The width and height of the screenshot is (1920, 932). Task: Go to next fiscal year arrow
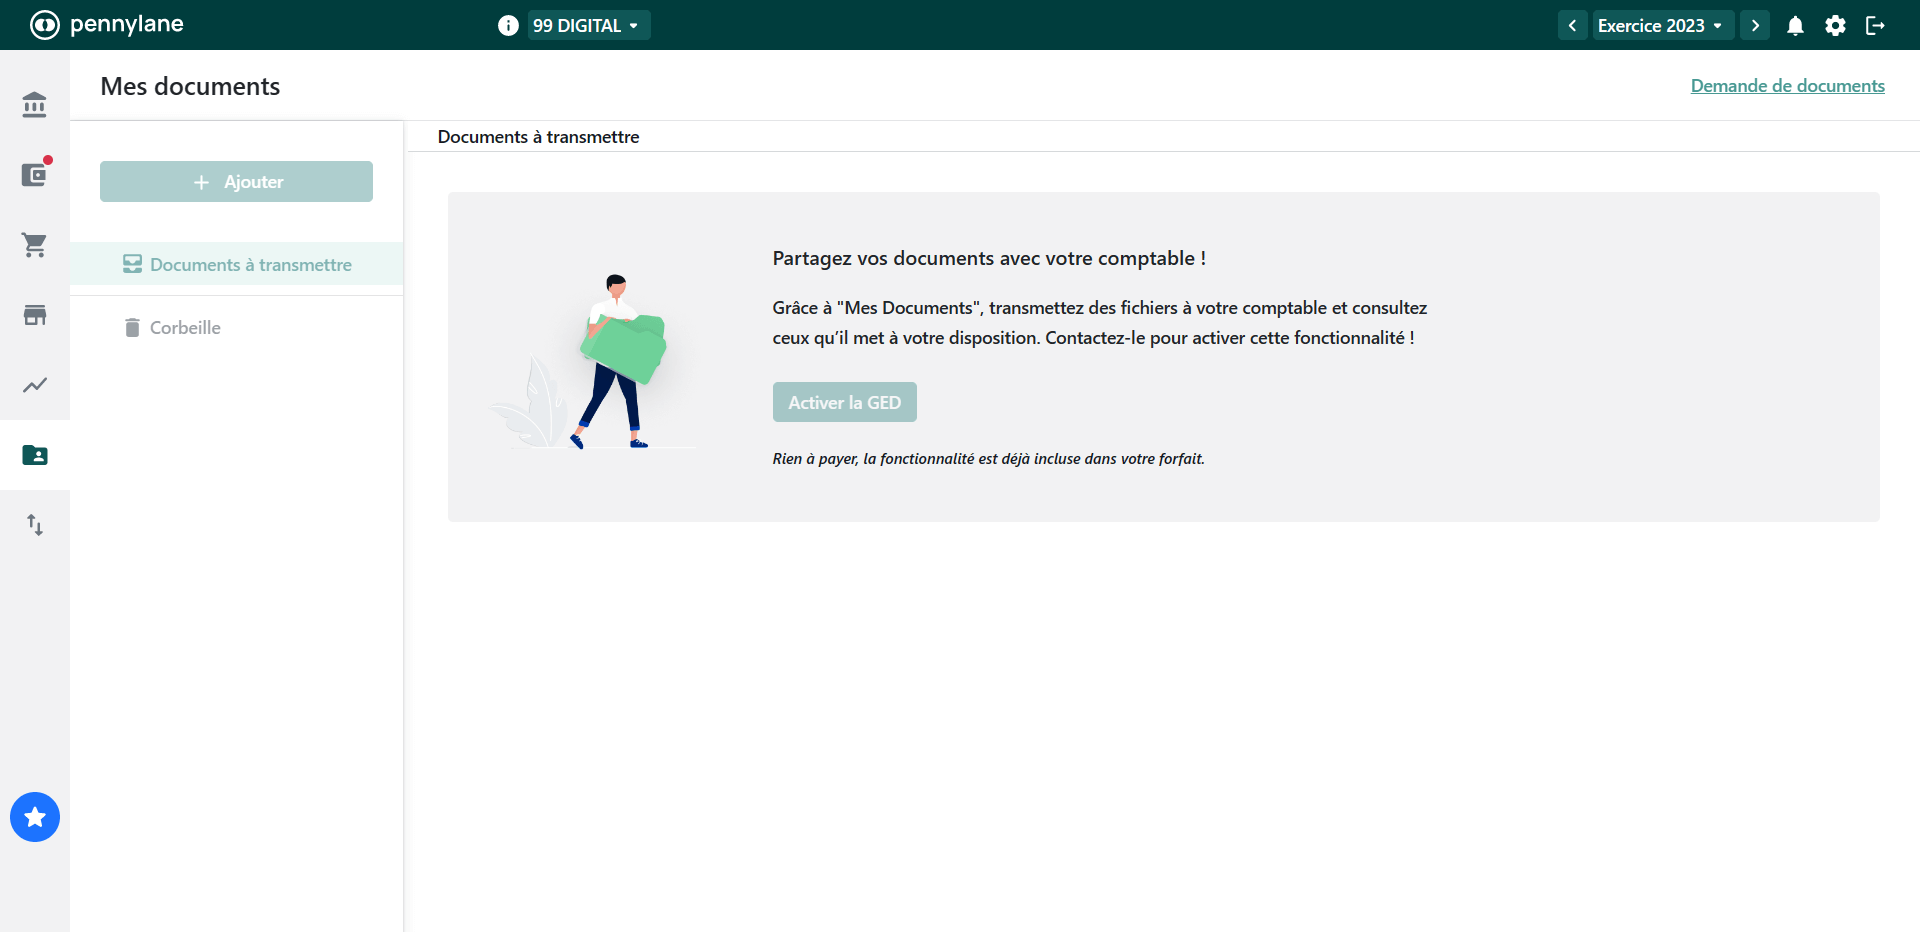click(1755, 26)
